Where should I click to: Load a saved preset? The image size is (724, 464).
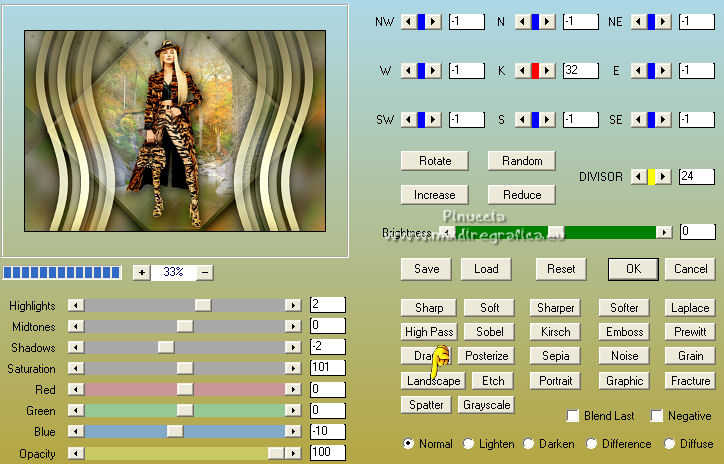[486, 269]
